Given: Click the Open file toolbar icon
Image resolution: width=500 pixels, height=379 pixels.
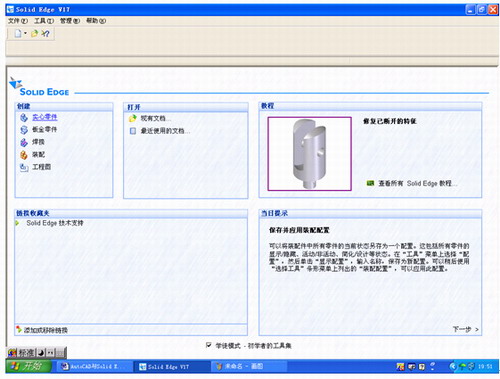Looking at the screenshot, I should [34, 33].
